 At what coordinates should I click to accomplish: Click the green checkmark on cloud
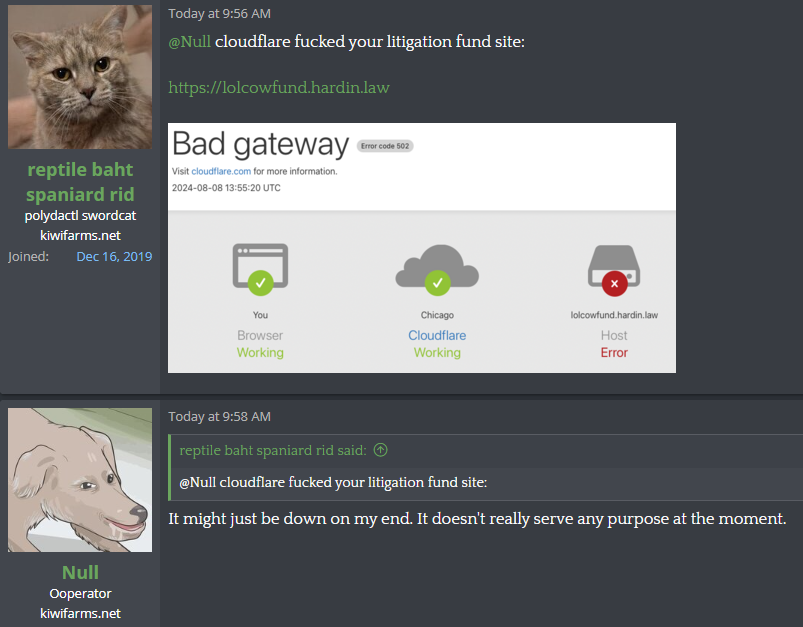[x=437, y=283]
